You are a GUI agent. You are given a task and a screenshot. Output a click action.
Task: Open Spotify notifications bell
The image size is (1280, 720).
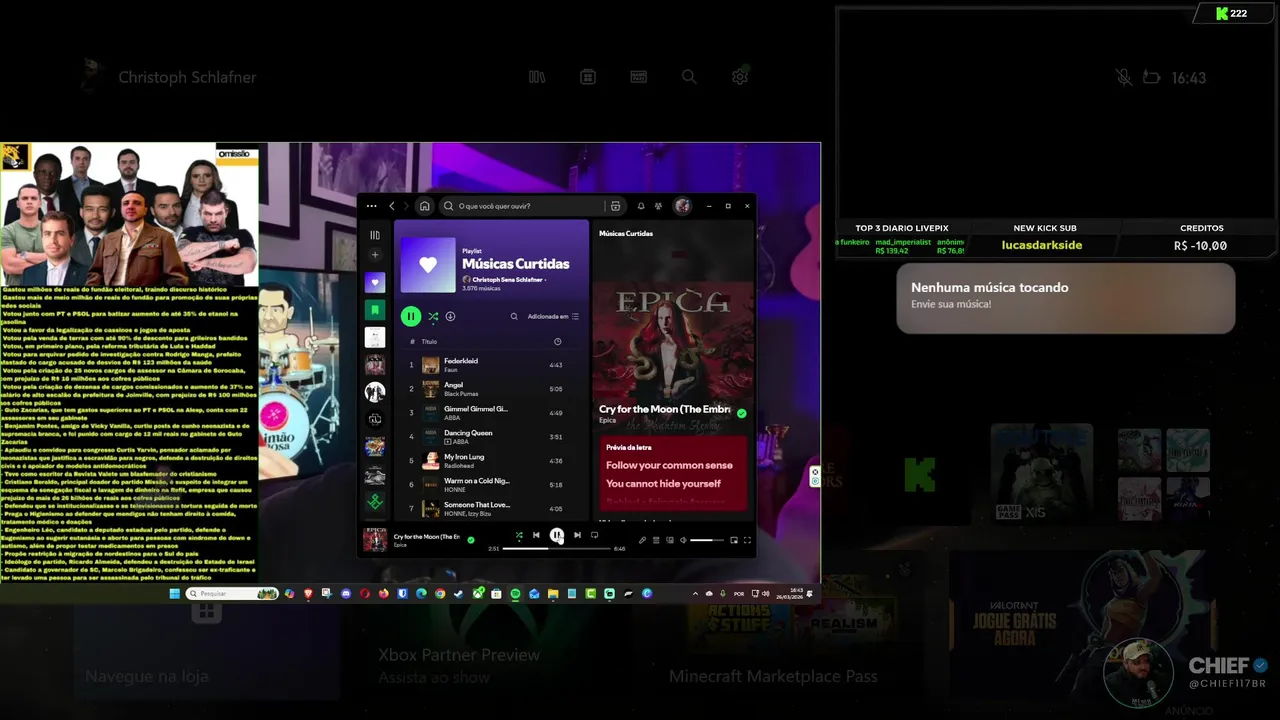tap(641, 206)
